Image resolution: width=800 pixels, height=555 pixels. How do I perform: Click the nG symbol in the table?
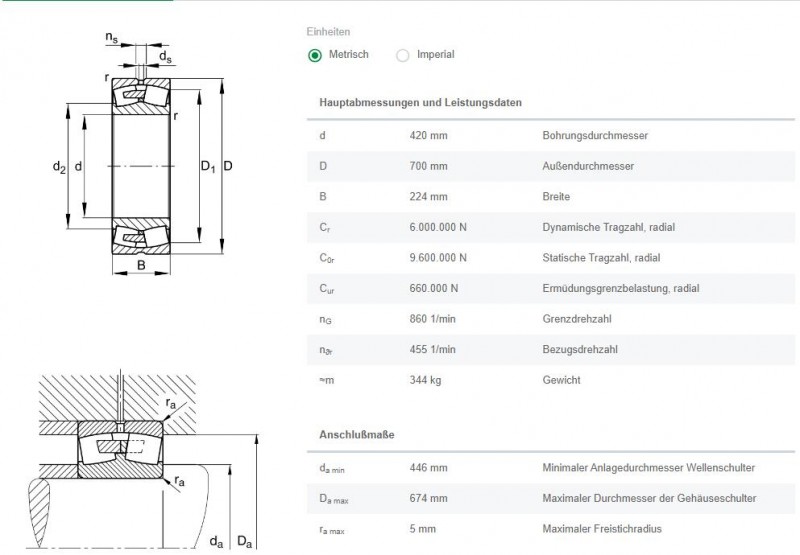pyautogui.click(x=325, y=320)
